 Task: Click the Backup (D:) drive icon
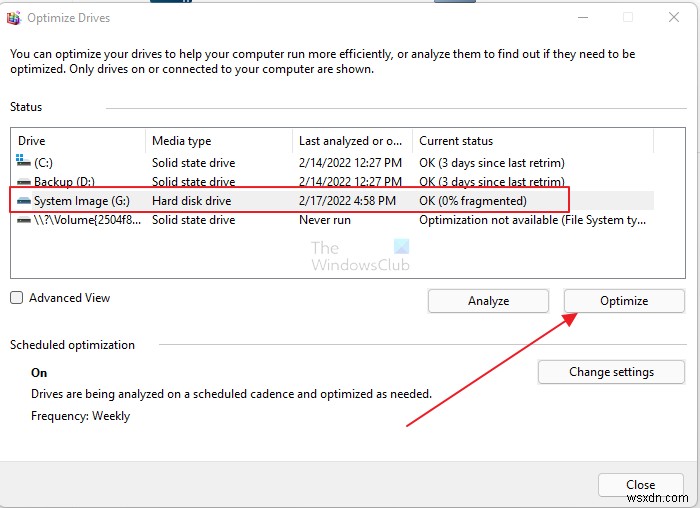pyautogui.click(x=23, y=181)
